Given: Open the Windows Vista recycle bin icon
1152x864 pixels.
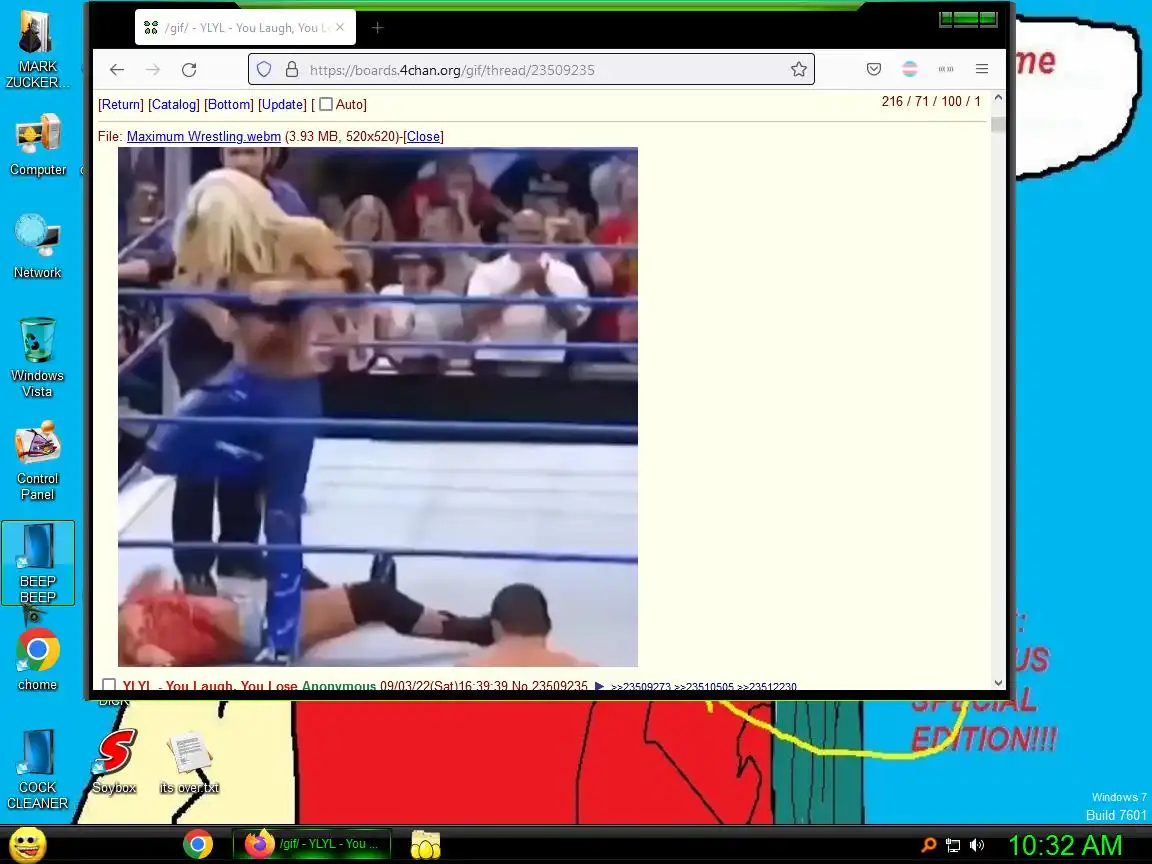Looking at the screenshot, I should click(37, 358).
